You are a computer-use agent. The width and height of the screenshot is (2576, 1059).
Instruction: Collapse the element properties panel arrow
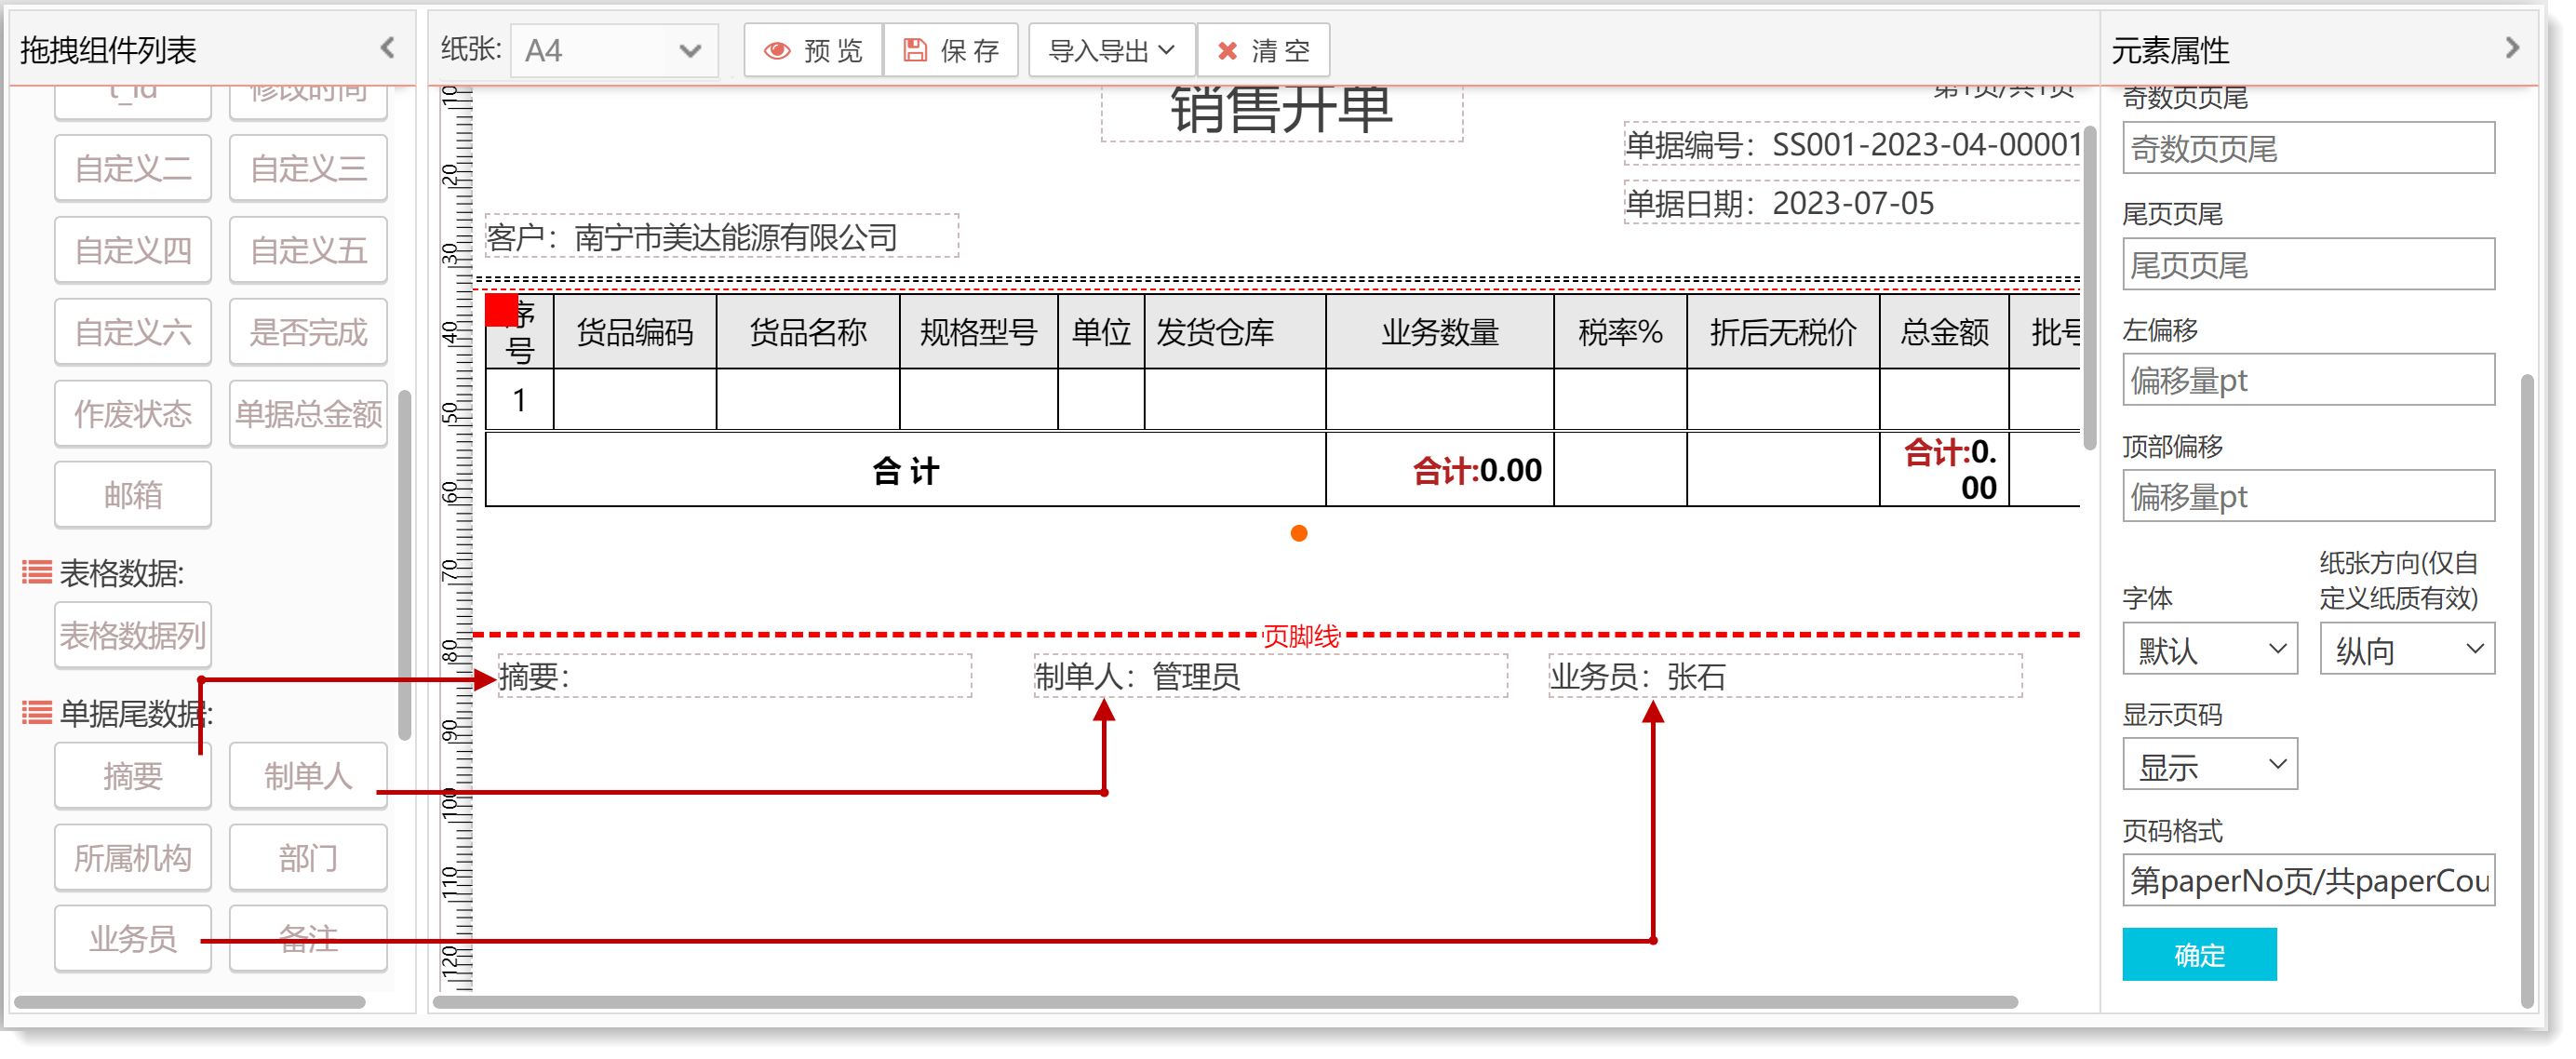(2511, 48)
